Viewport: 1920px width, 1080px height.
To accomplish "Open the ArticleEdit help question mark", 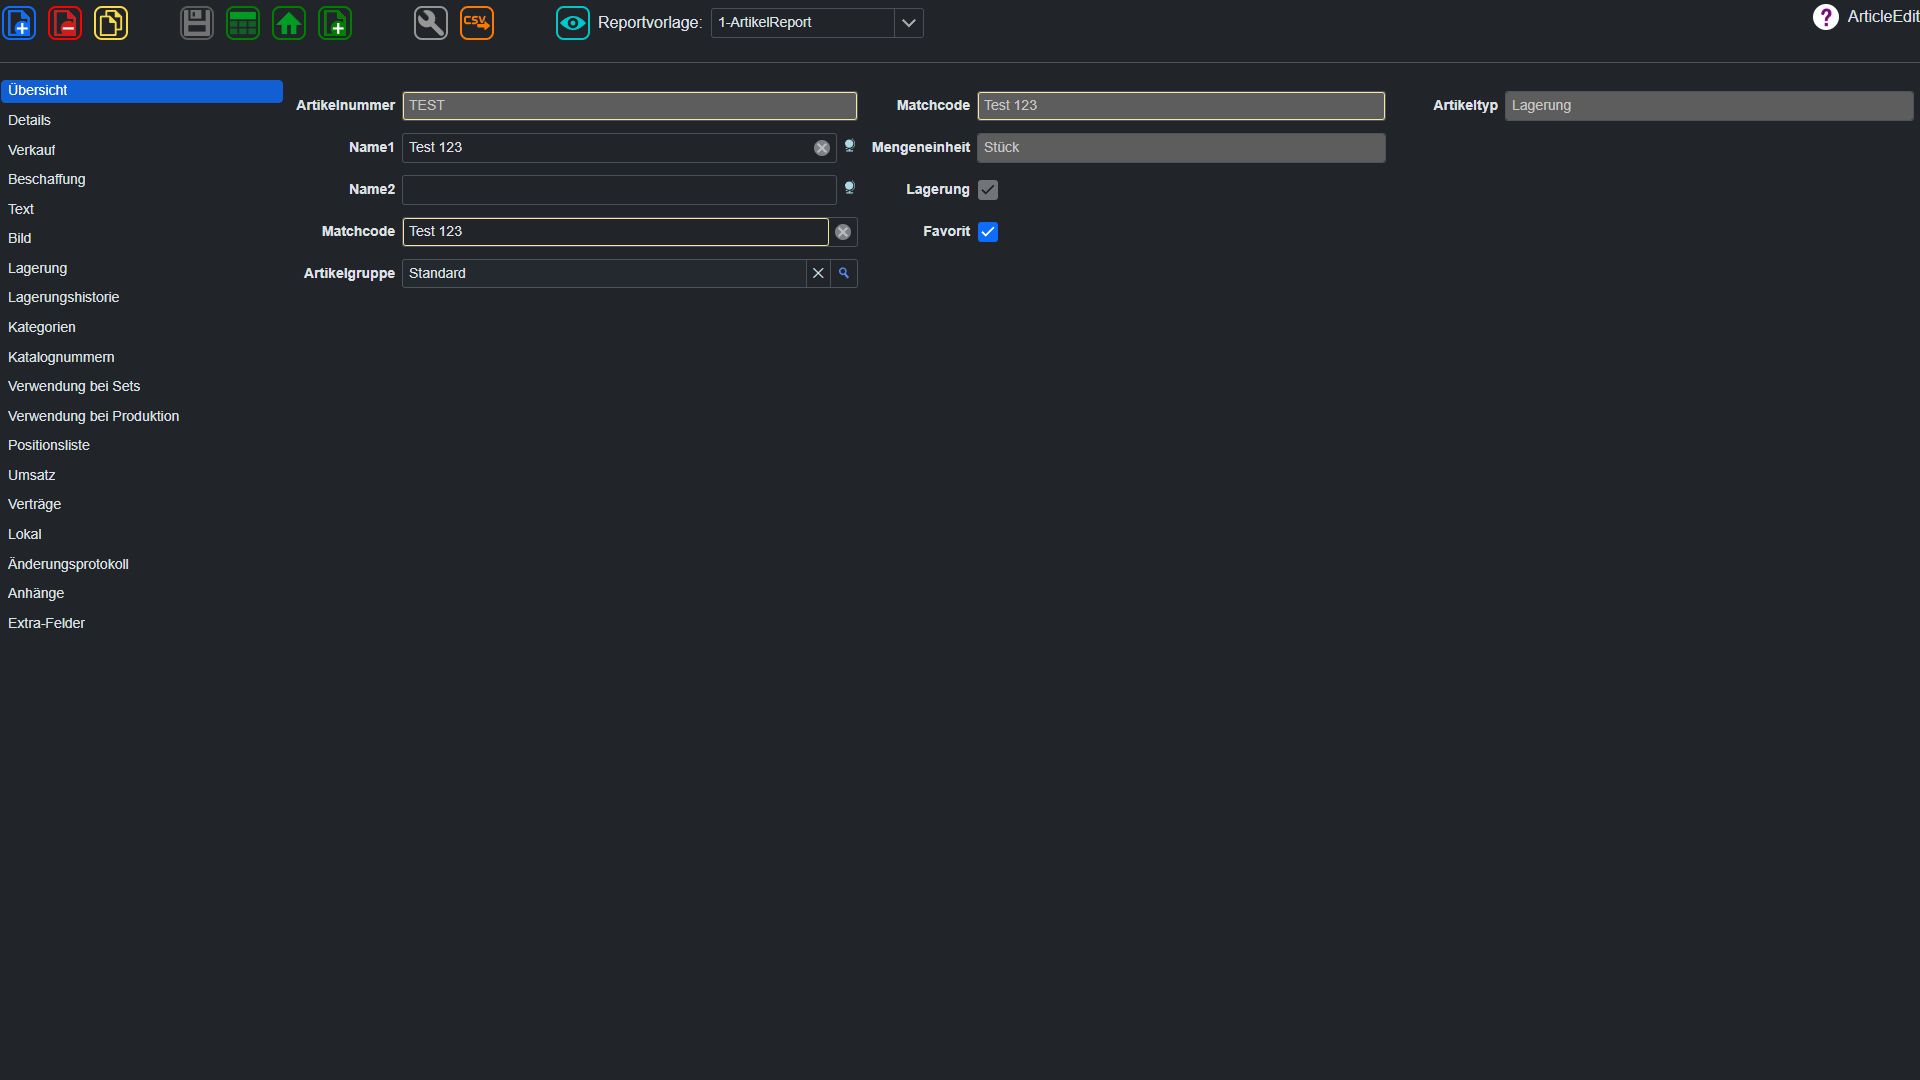I will (1825, 17).
